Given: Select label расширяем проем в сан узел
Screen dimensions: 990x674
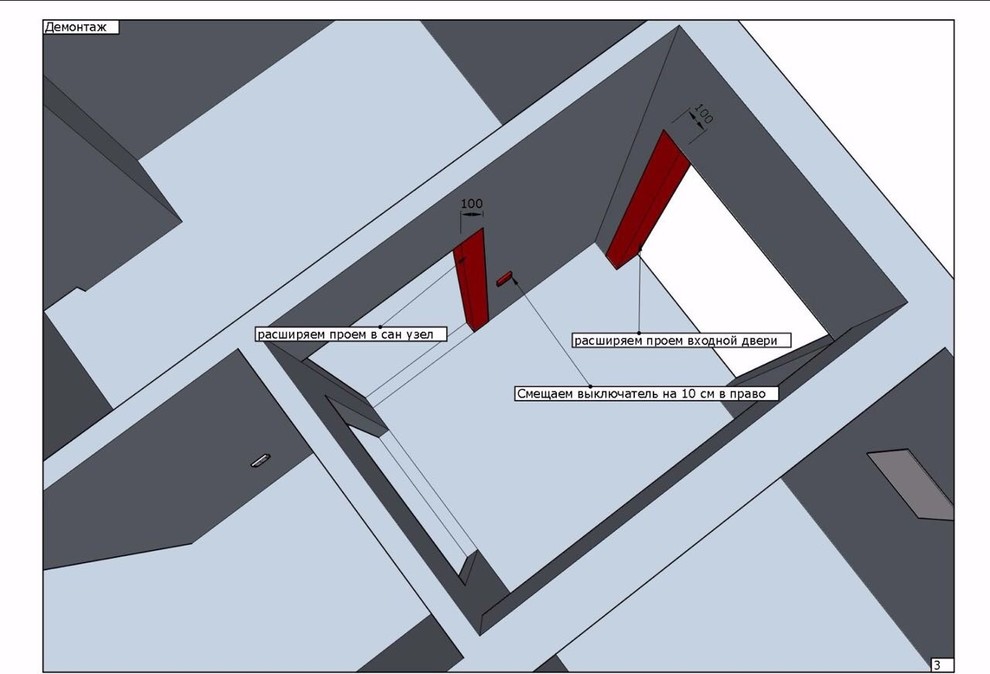Looking at the screenshot, I should pyautogui.click(x=350, y=334).
